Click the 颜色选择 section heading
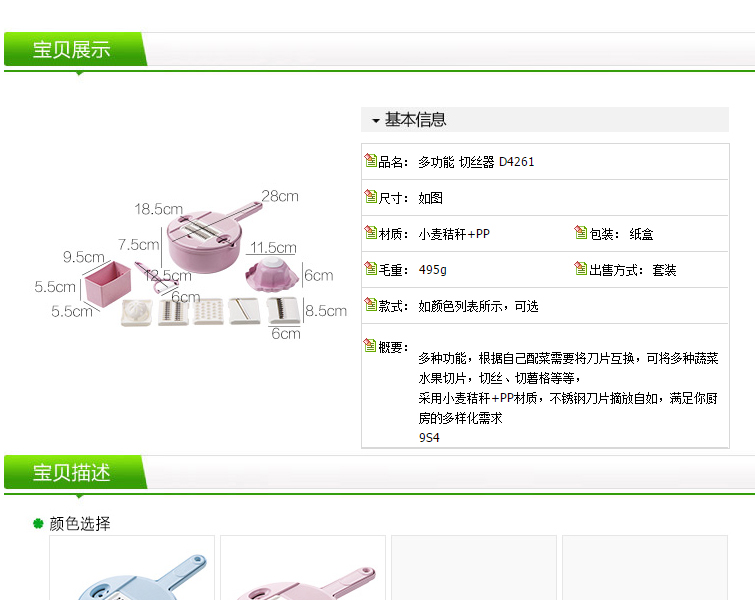This screenshot has width=755, height=600. coord(80,523)
